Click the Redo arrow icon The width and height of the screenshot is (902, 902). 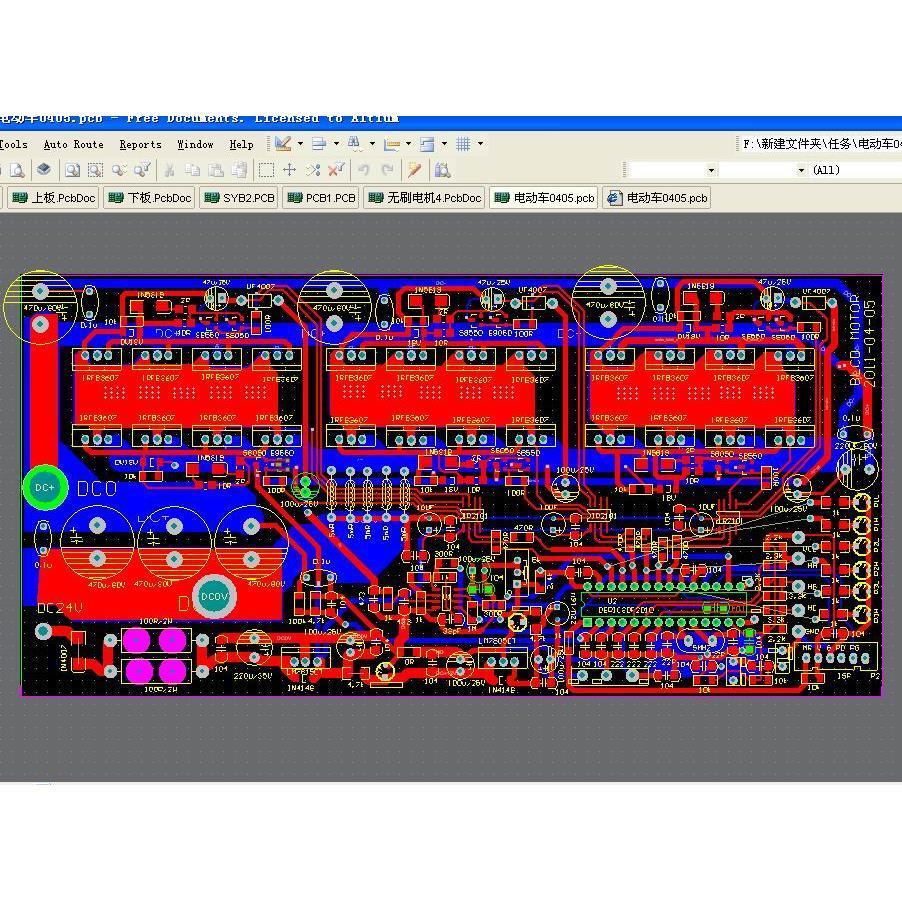pos(388,170)
